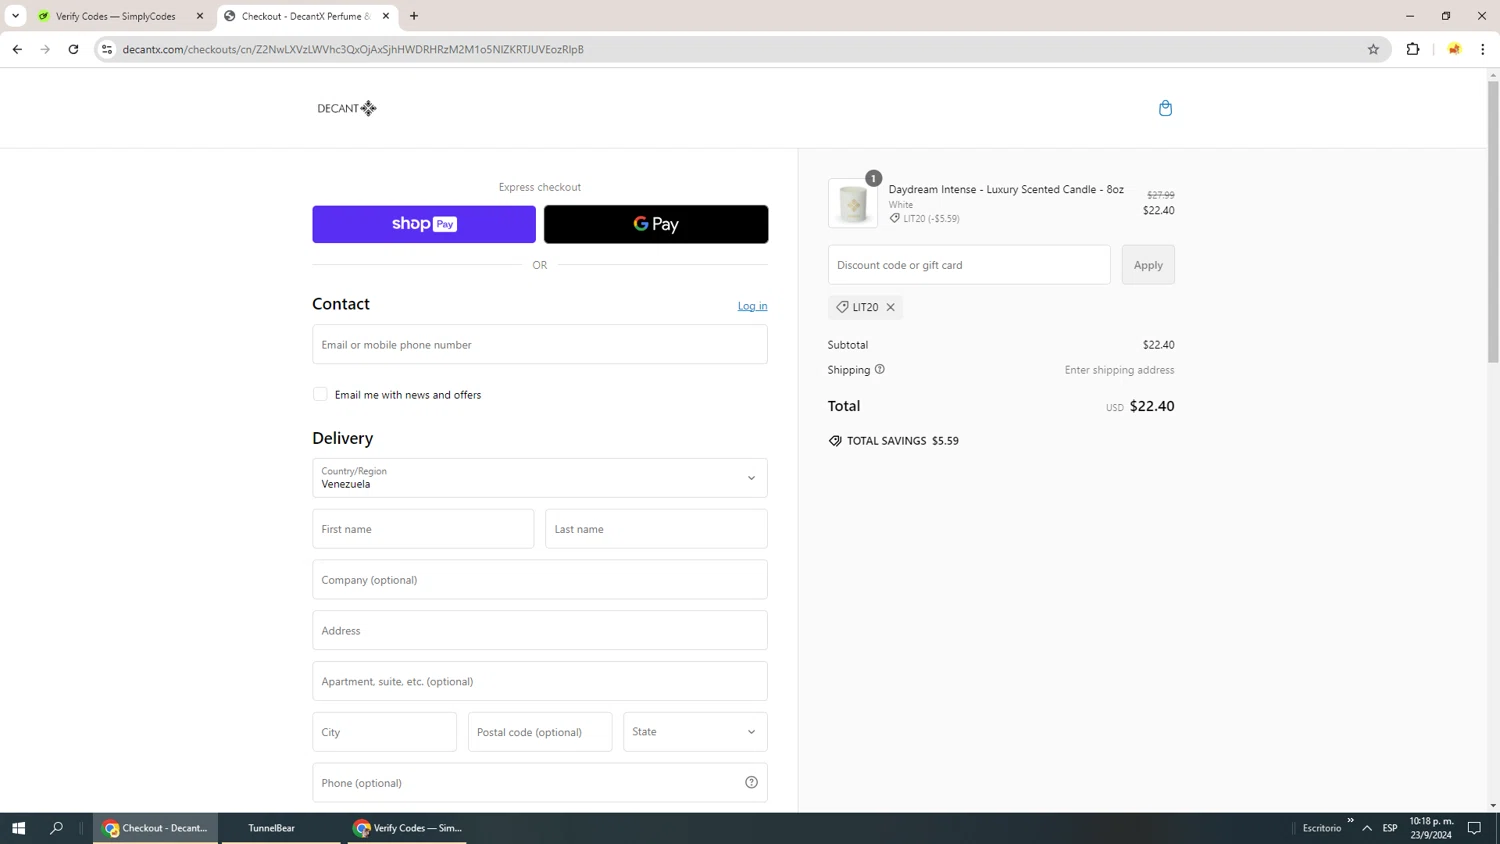1500x844 pixels.
Task: Open a new browser tab
Action: pos(414,16)
